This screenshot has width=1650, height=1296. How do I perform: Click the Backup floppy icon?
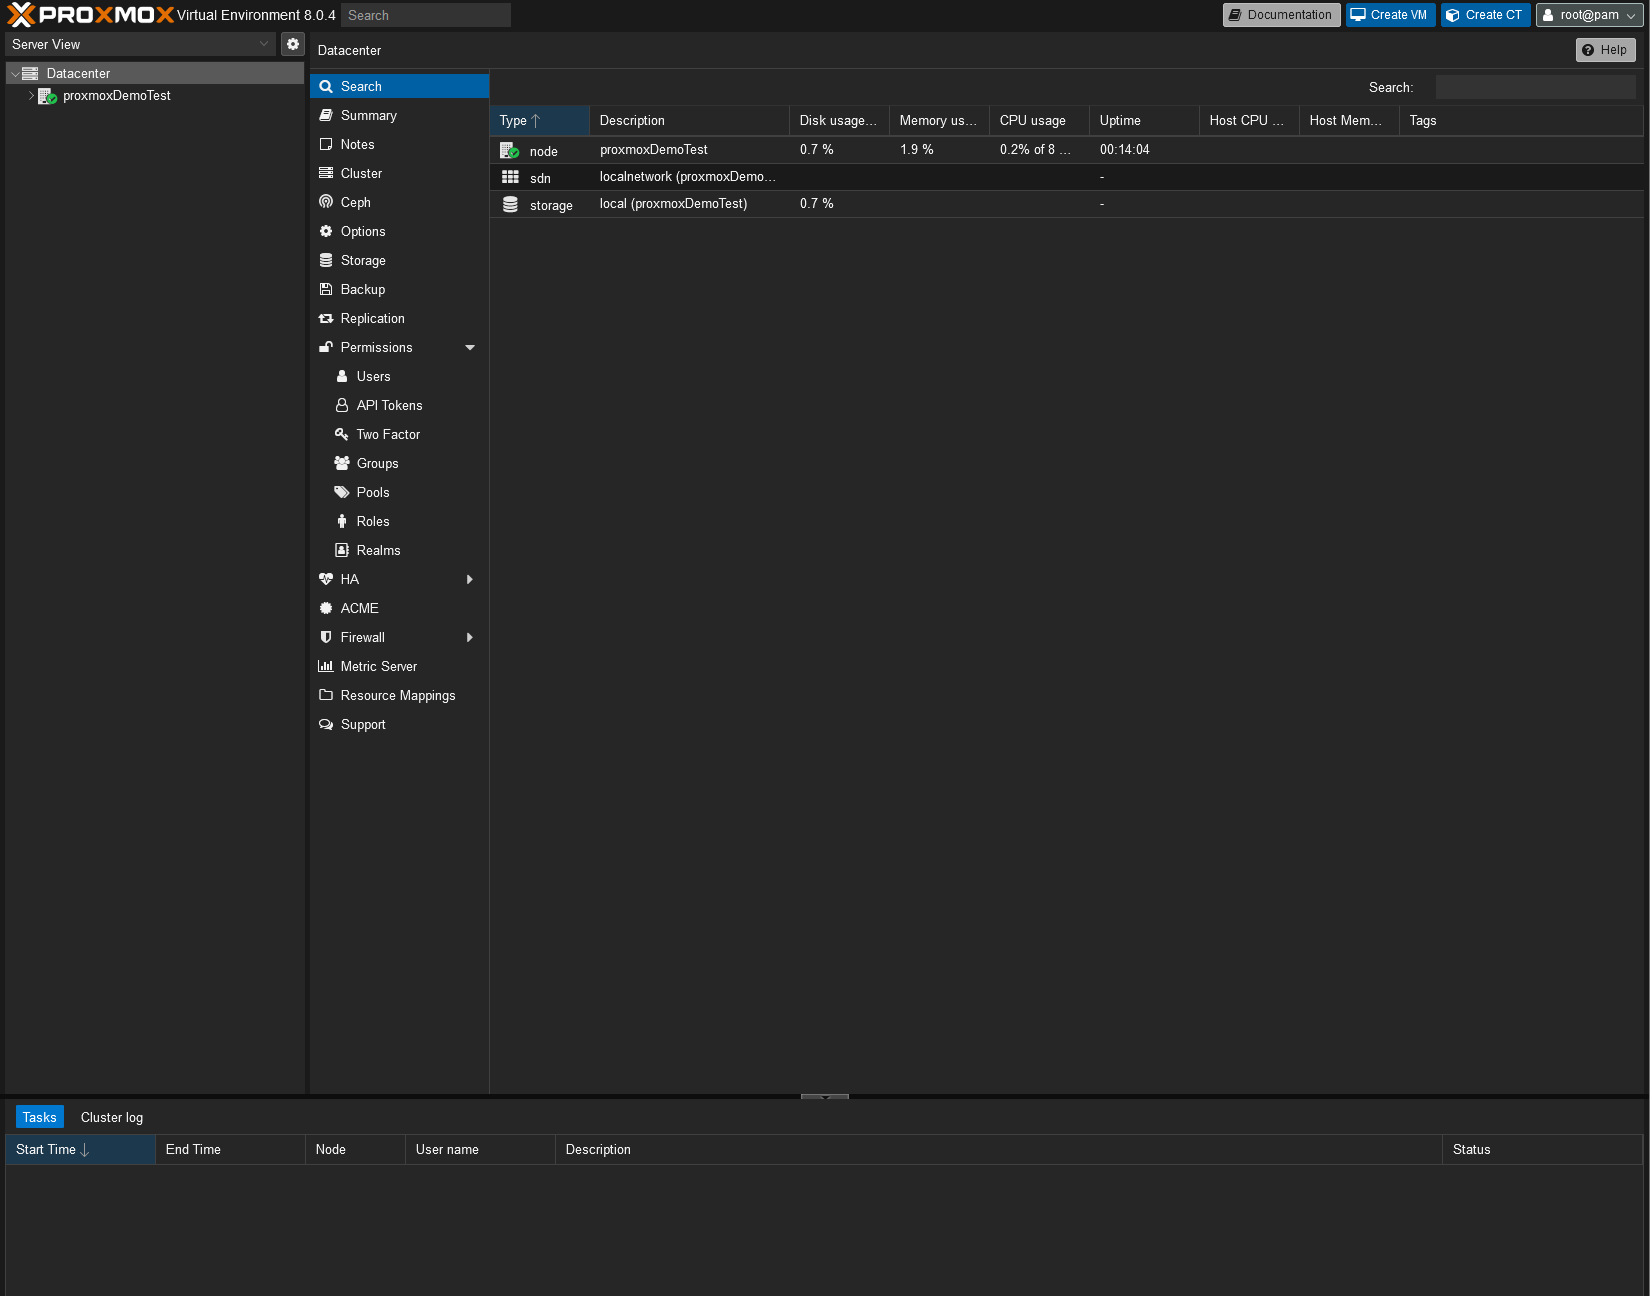coord(326,289)
